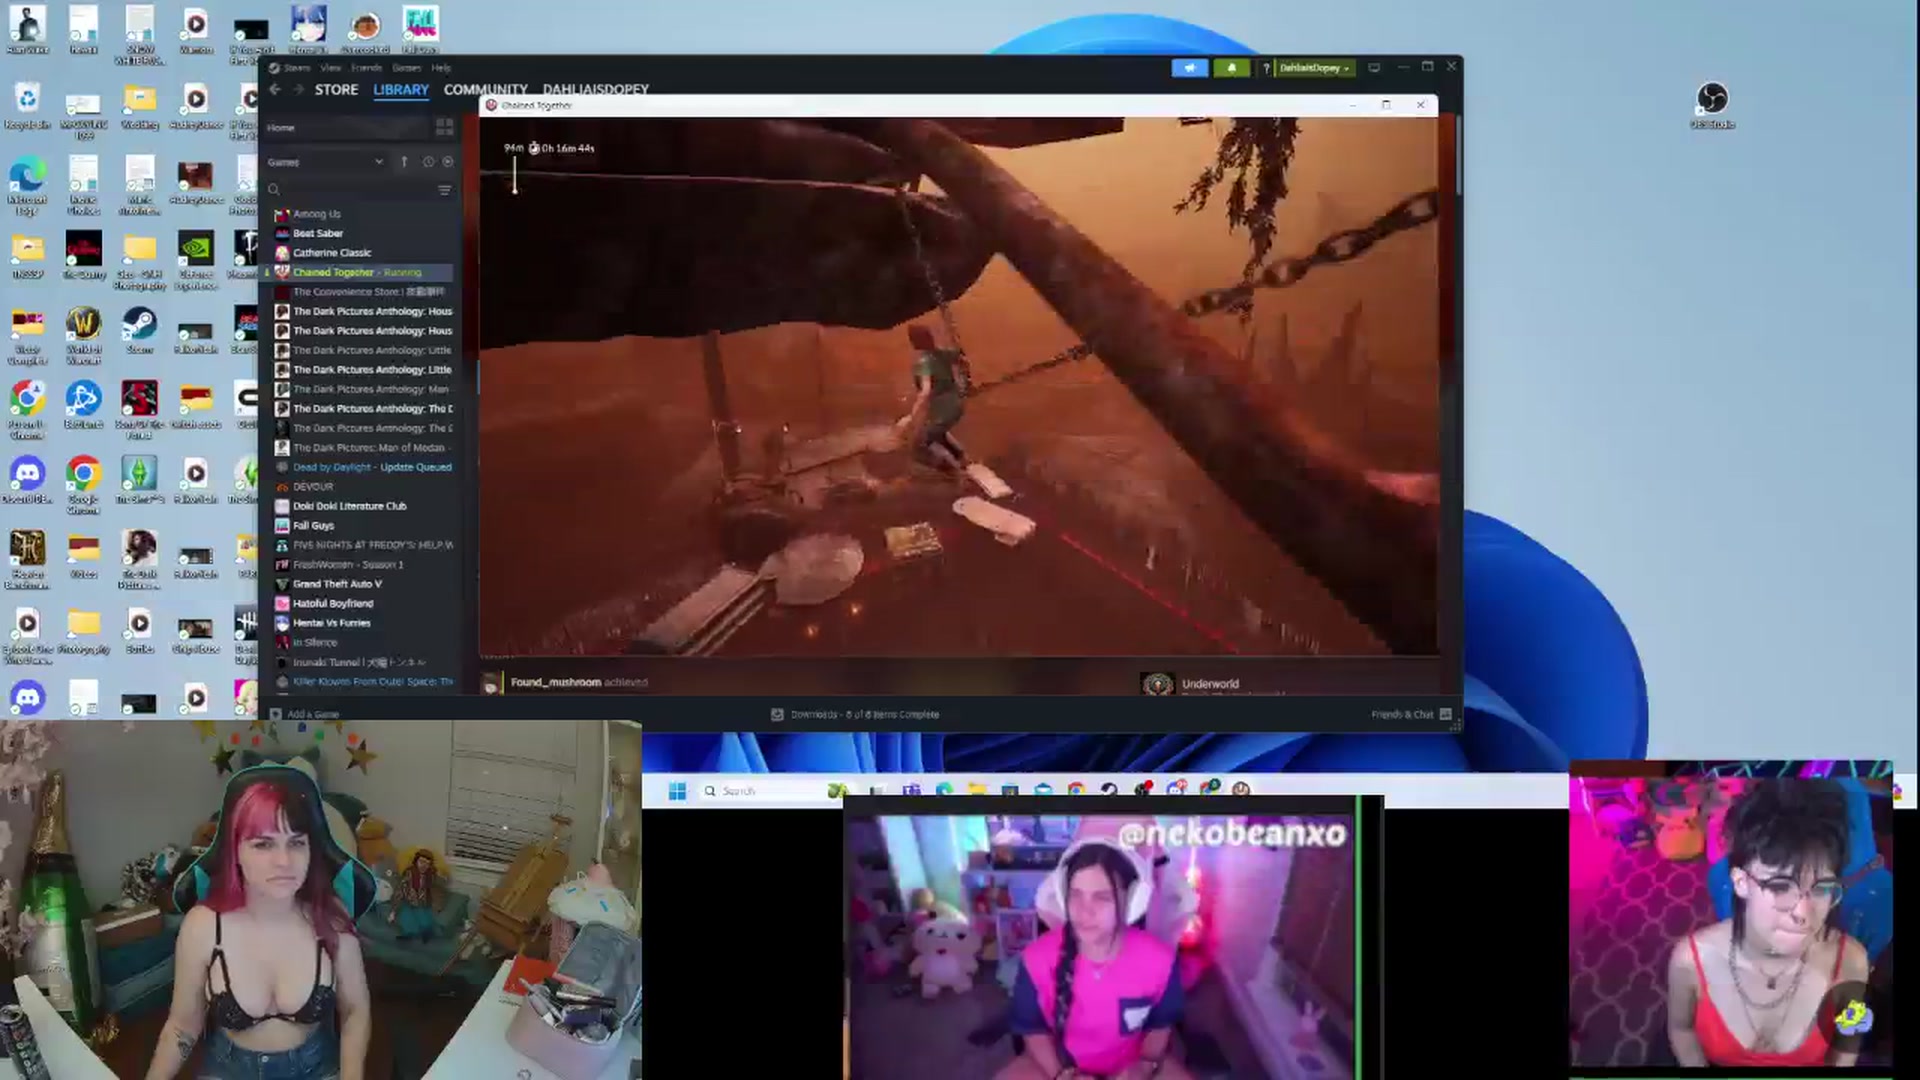Switch to collections grid view icon
Image resolution: width=1920 pixels, height=1080 pixels.
click(x=444, y=127)
